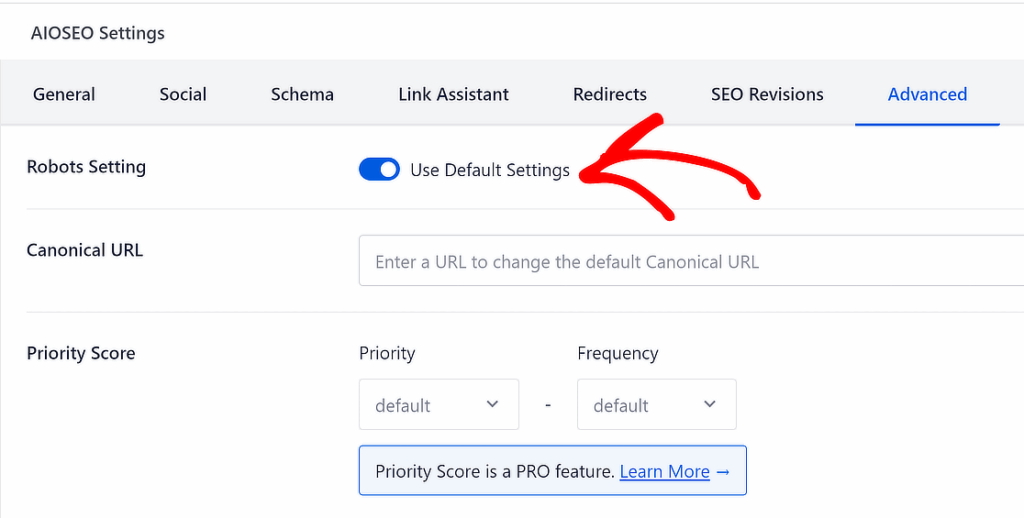Click the Use Default Settings label
1024x518 pixels.
click(x=490, y=170)
